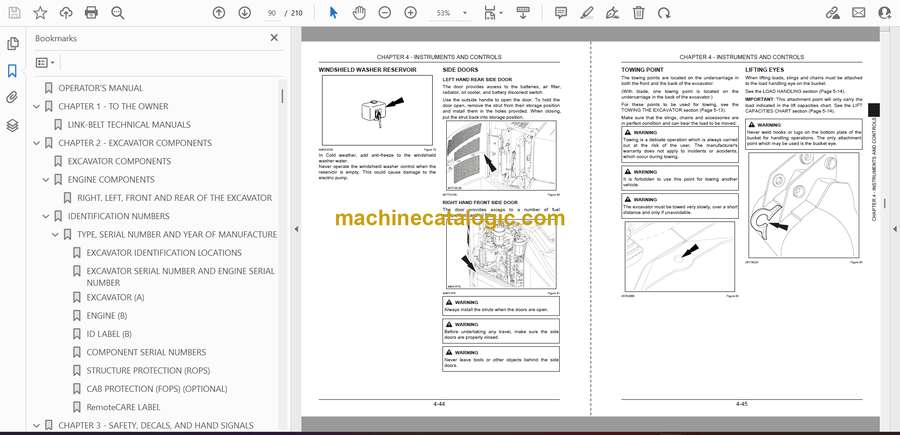Image resolution: width=900 pixels, height=435 pixels.
Task: Collapse the CHAPTER 1 - TO THE OWNER bookmark
Action: (37, 106)
